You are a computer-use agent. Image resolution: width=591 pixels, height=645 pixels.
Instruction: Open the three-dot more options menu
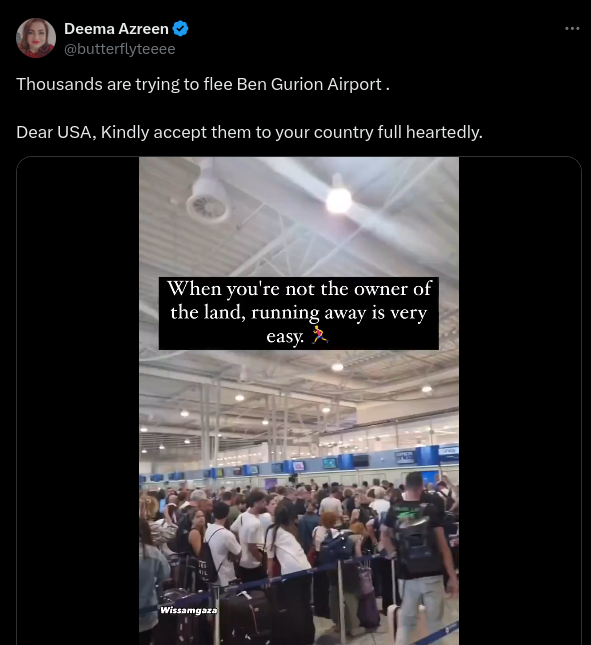(x=572, y=28)
